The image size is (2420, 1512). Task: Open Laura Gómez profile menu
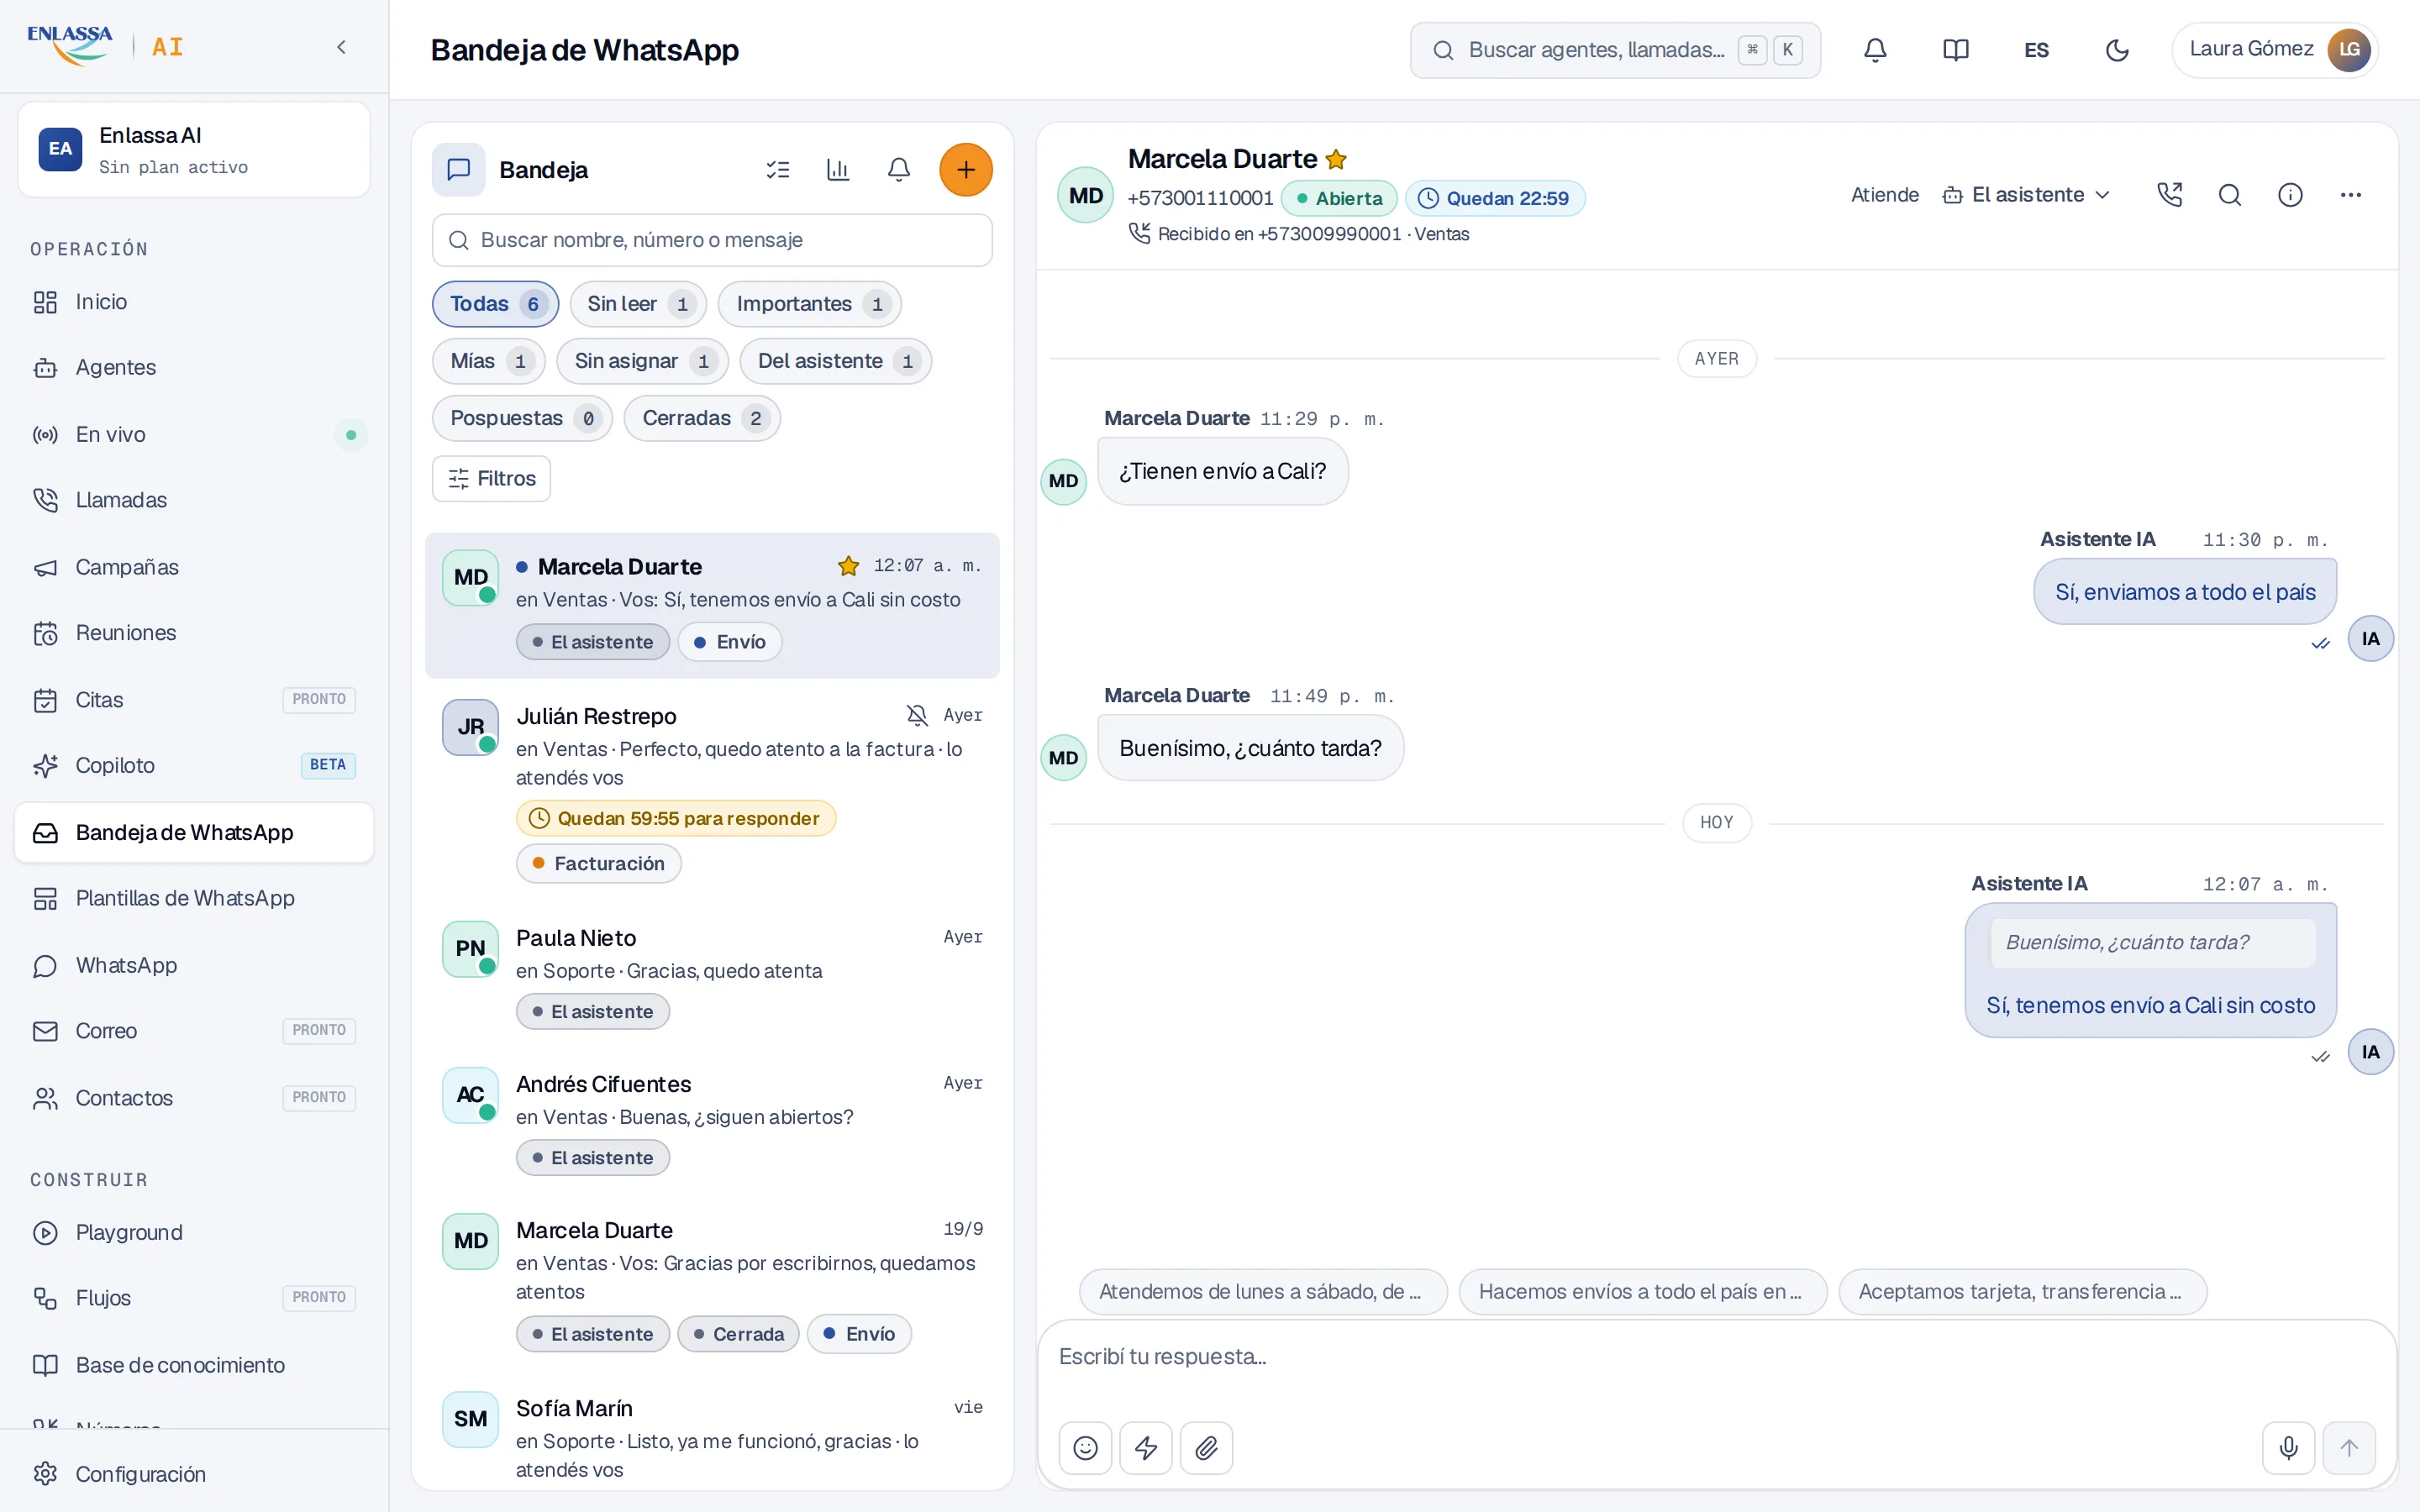pos(2274,49)
